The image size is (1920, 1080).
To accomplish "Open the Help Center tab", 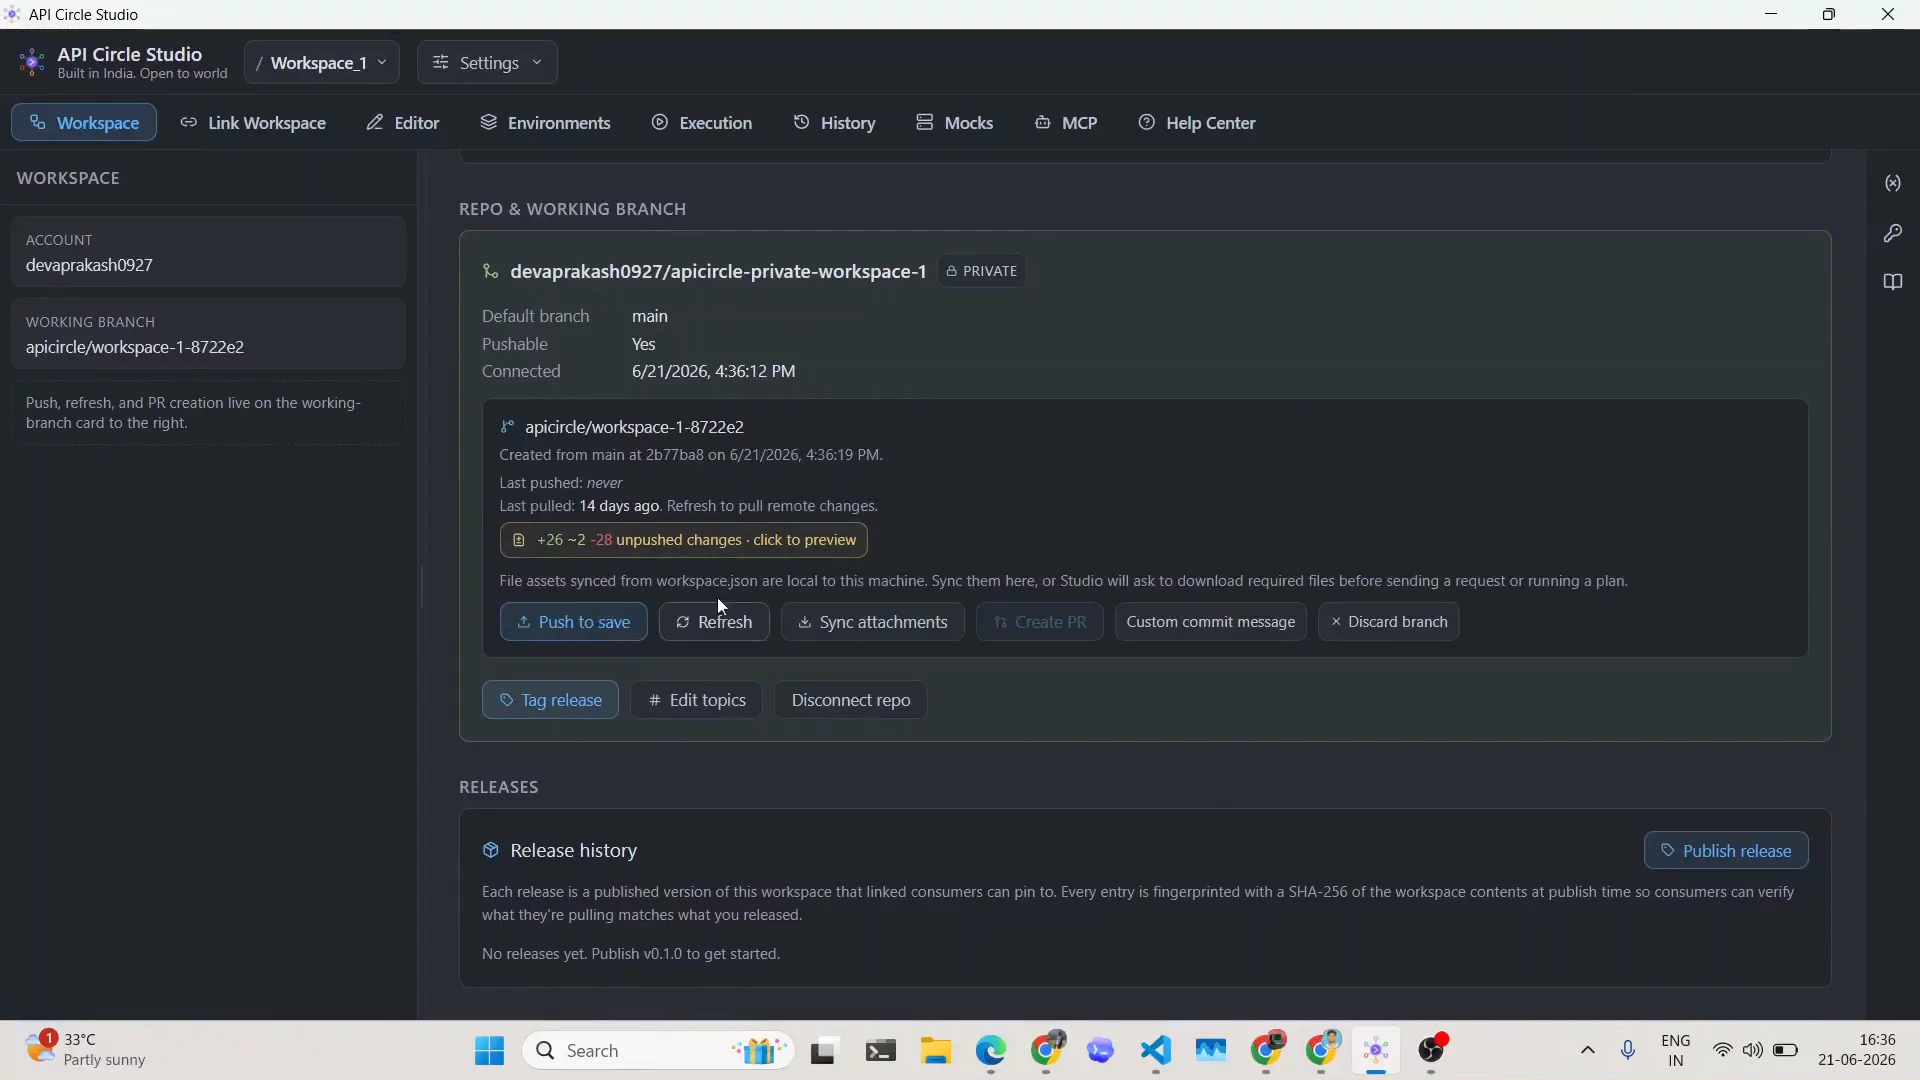I will click(x=1197, y=122).
